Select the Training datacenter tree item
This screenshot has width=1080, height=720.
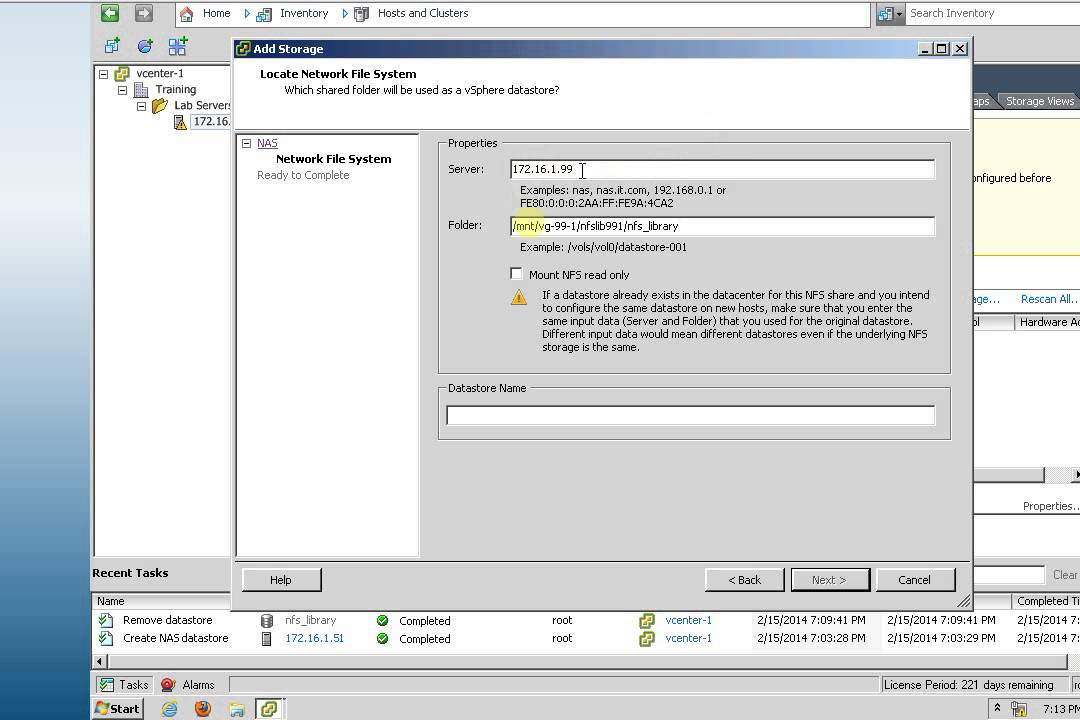coord(176,90)
